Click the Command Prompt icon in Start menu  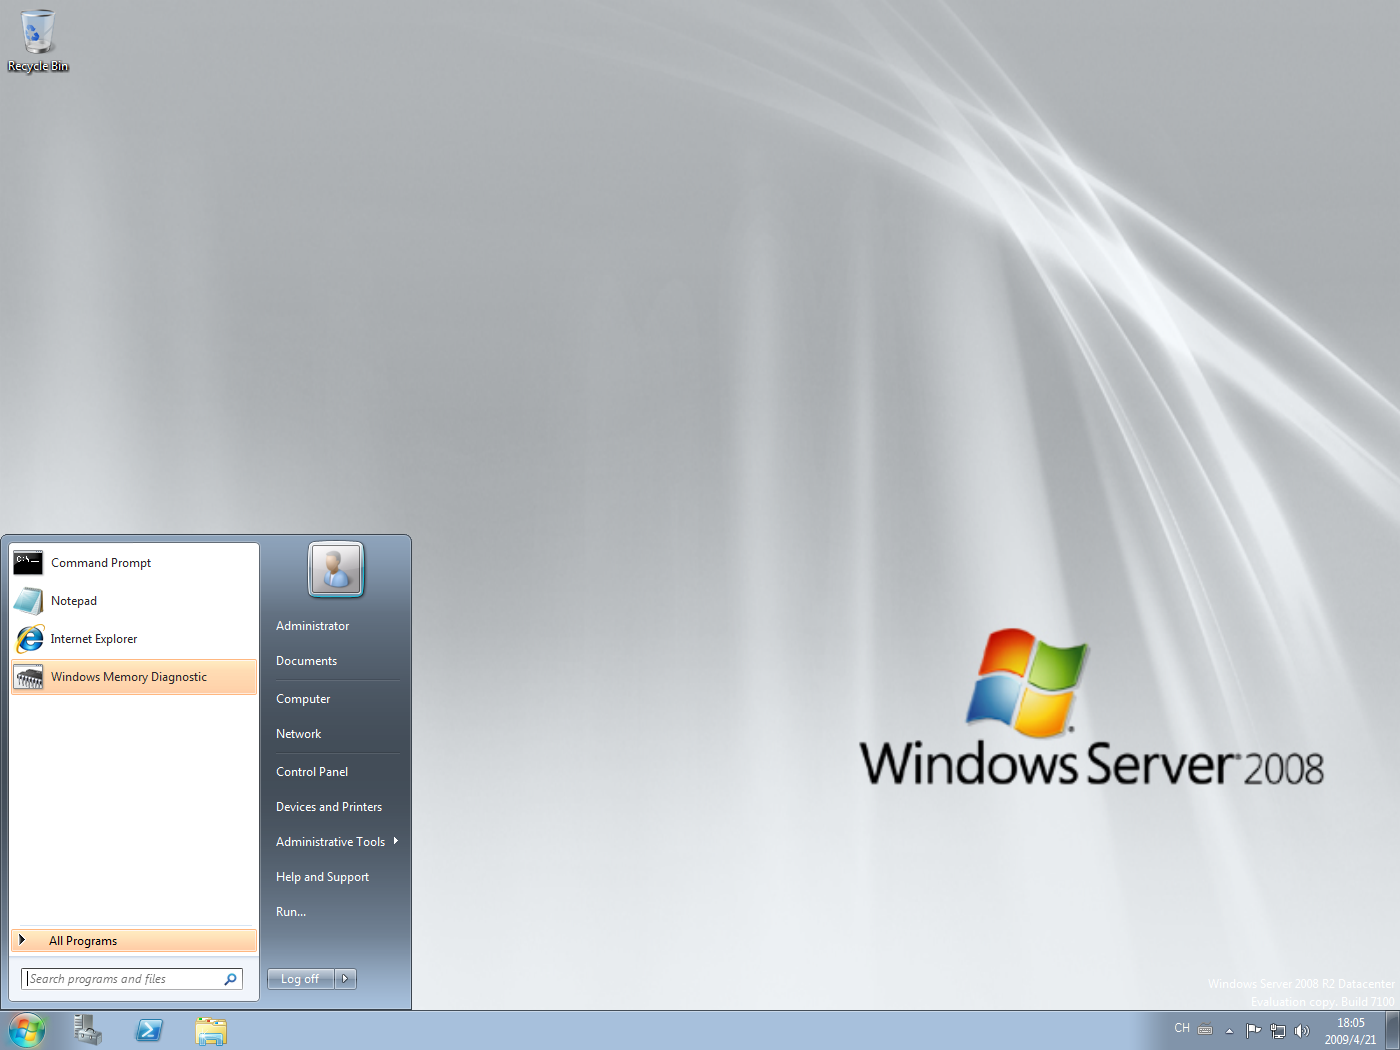click(x=28, y=563)
